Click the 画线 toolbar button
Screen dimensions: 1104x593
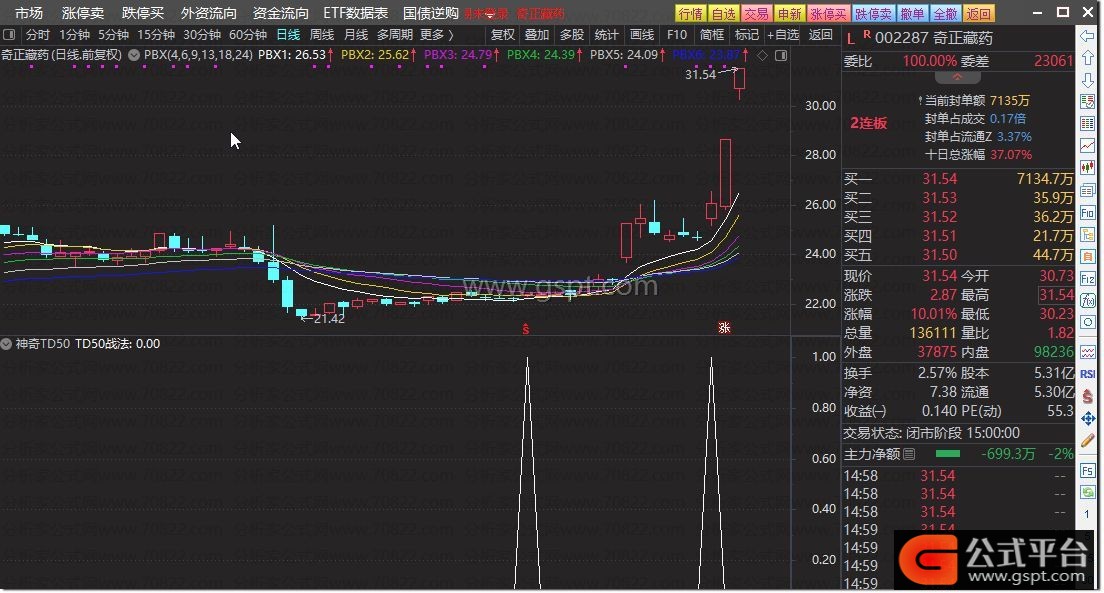(x=641, y=35)
